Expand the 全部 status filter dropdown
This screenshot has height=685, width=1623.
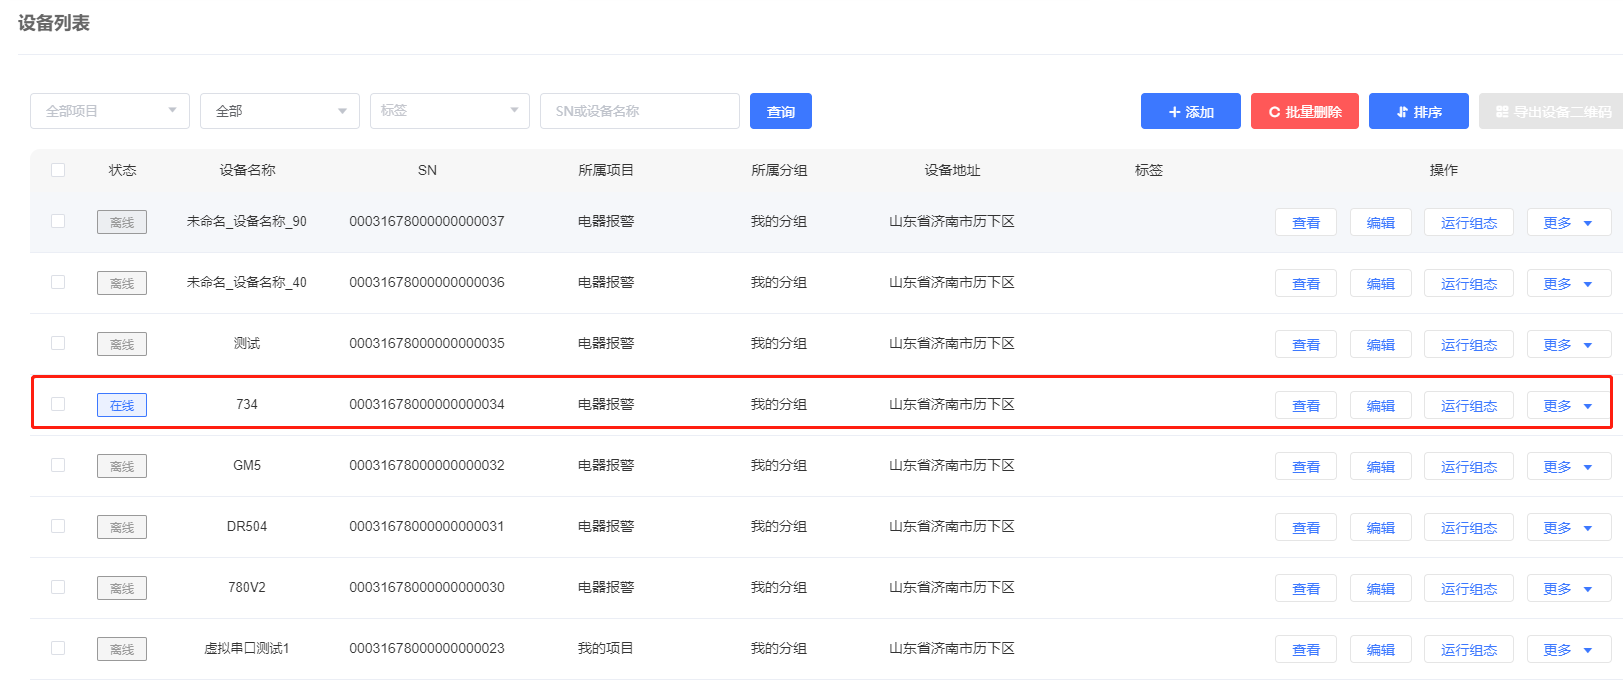point(280,111)
